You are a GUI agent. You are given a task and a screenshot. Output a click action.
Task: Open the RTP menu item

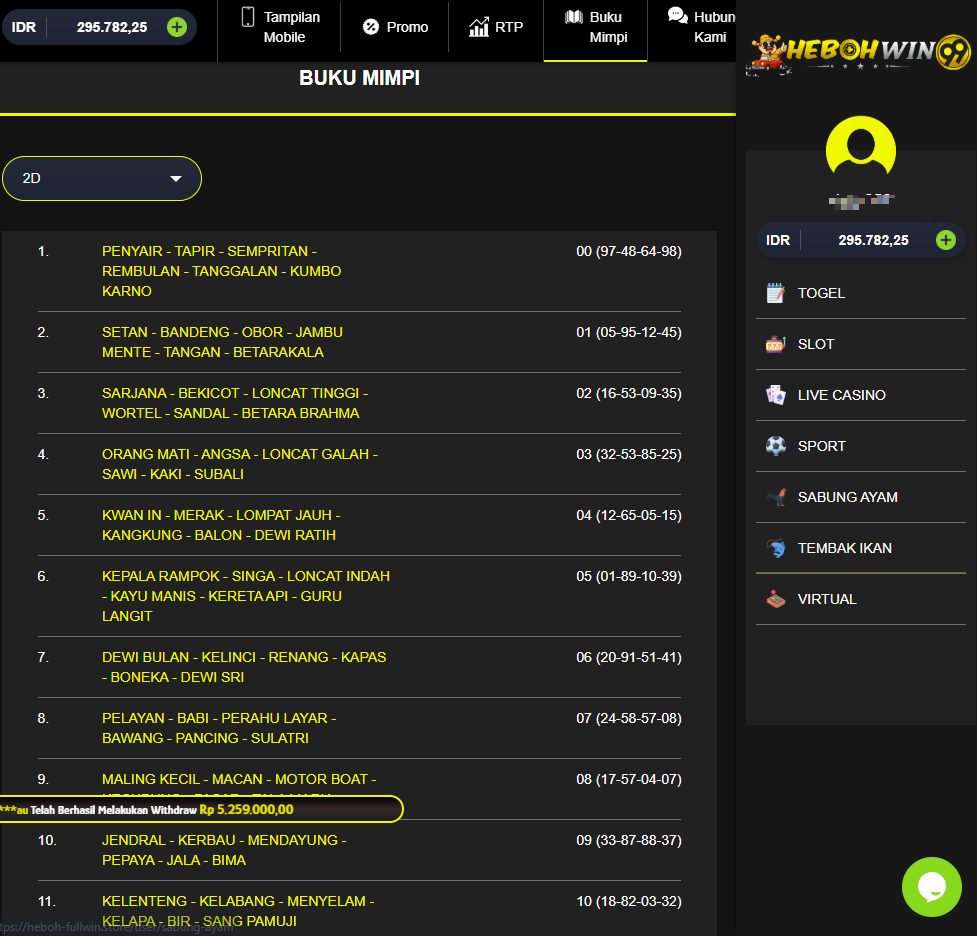pyautogui.click(x=496, y=27)
